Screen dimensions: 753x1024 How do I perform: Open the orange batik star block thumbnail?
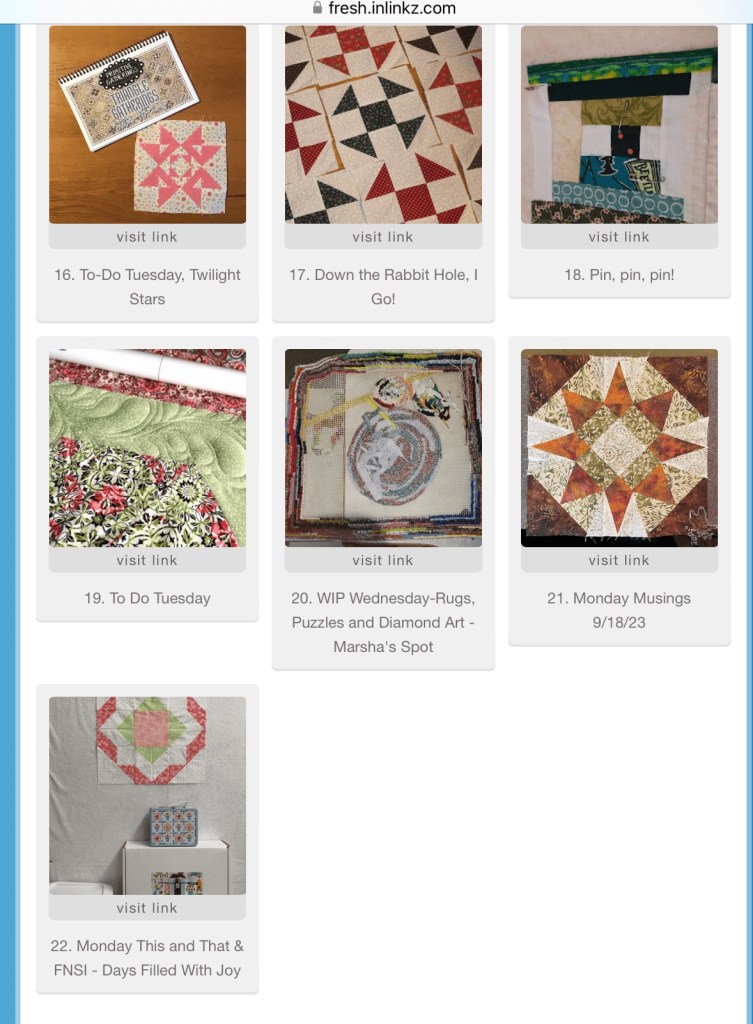pyautogui.click(x=619, y=448)
